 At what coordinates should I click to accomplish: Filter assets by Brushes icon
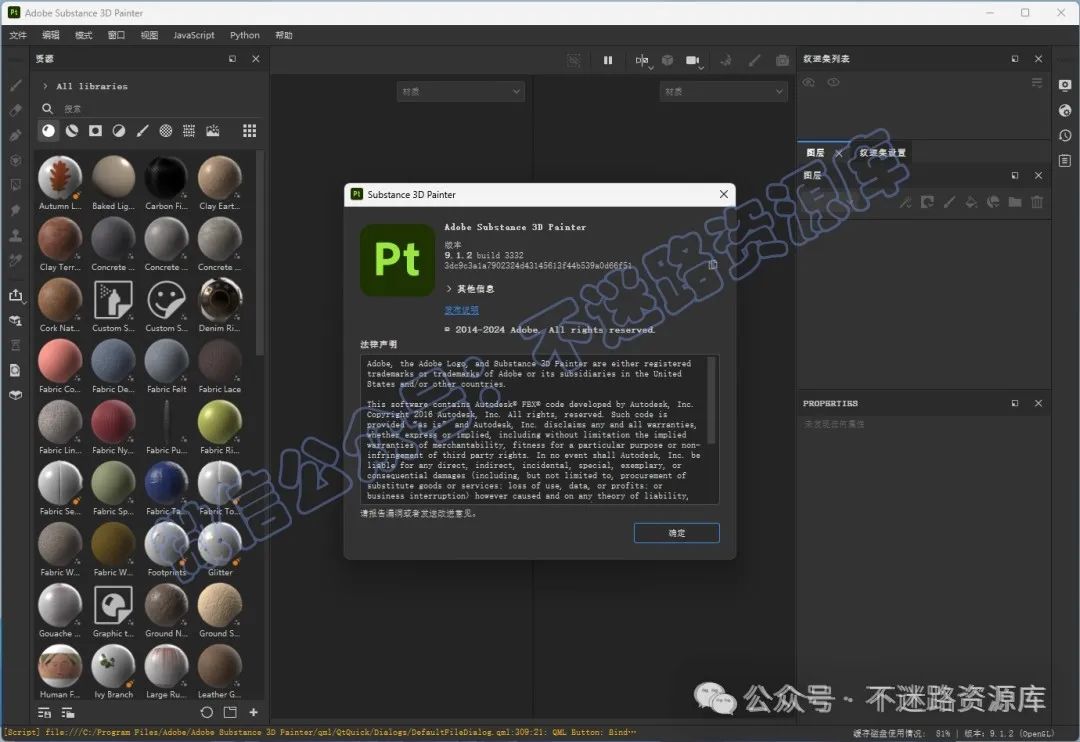[142, 130]
